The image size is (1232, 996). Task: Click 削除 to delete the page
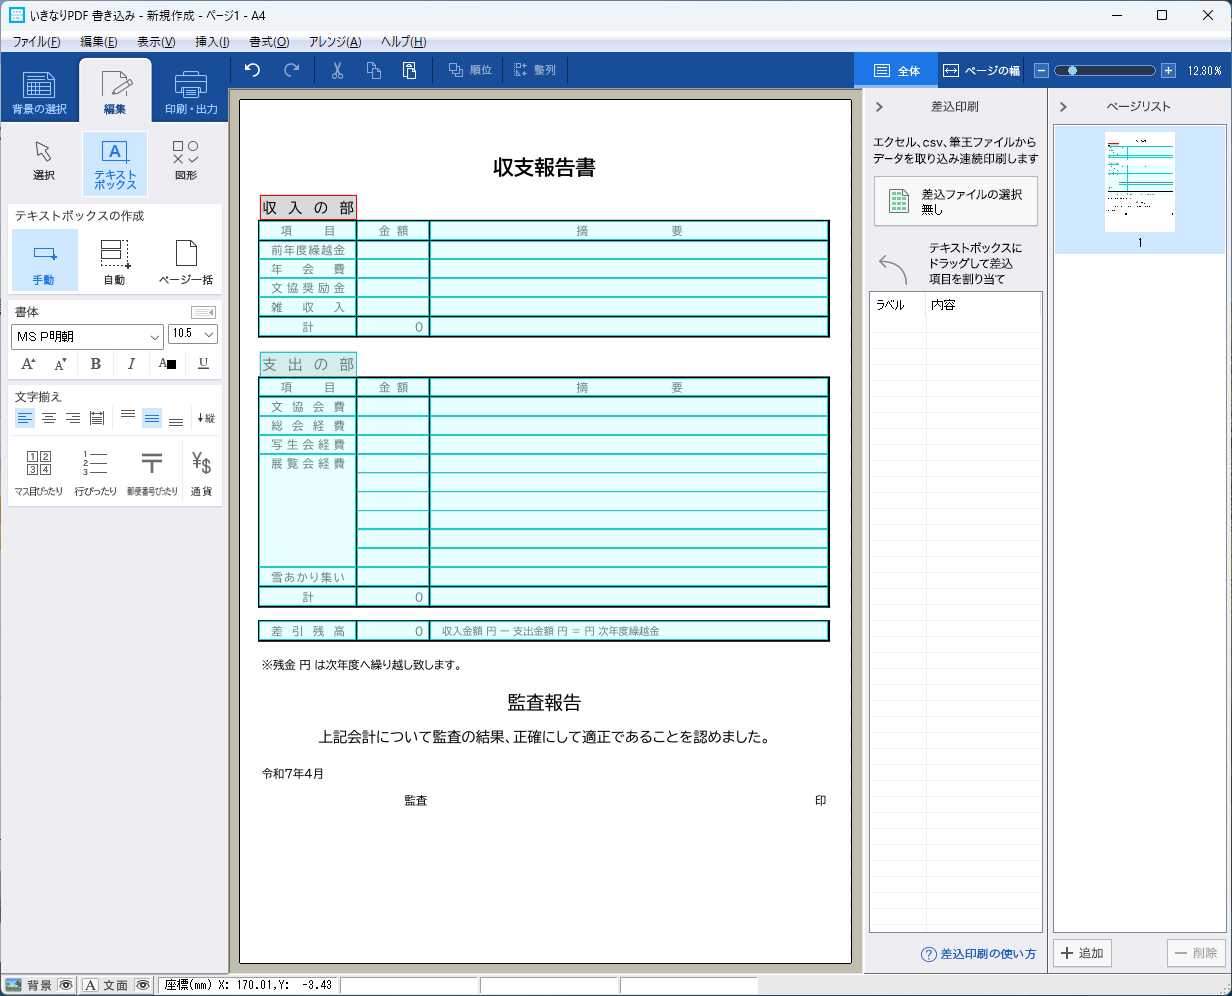1196,953
